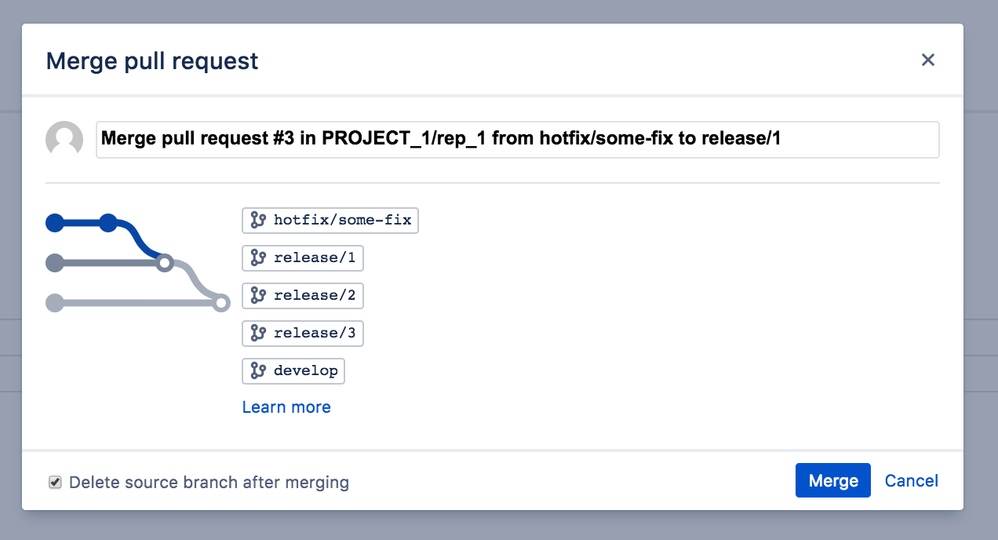Click the light gray dot starting the bottom branch line

[x=55, y=302]
